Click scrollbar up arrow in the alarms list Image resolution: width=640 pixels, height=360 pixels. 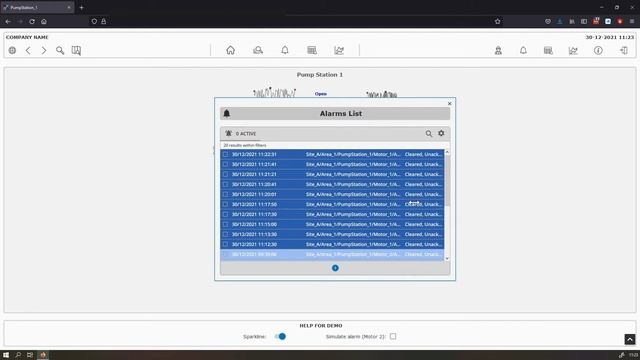click(x=447, y=152)
